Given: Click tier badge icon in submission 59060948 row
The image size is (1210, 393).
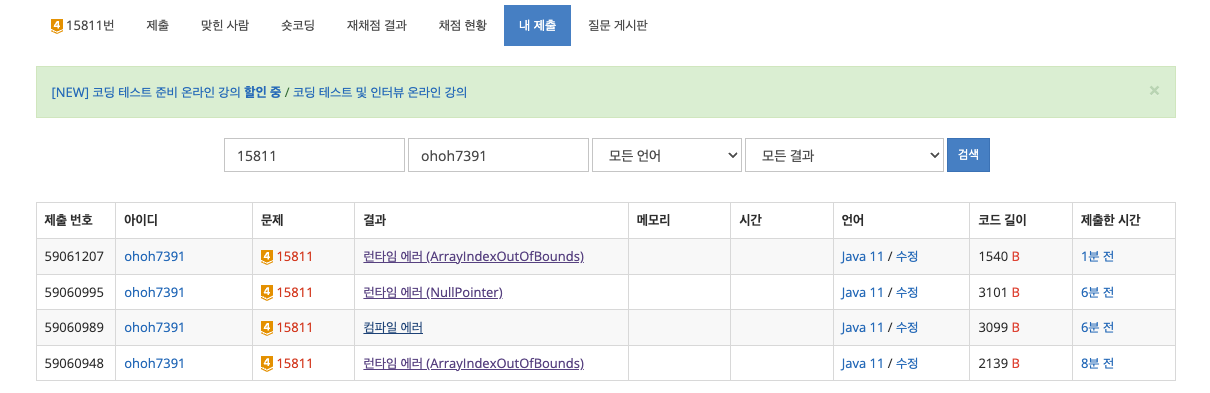Looking at the screenshot, I should [x=267, y=363].
